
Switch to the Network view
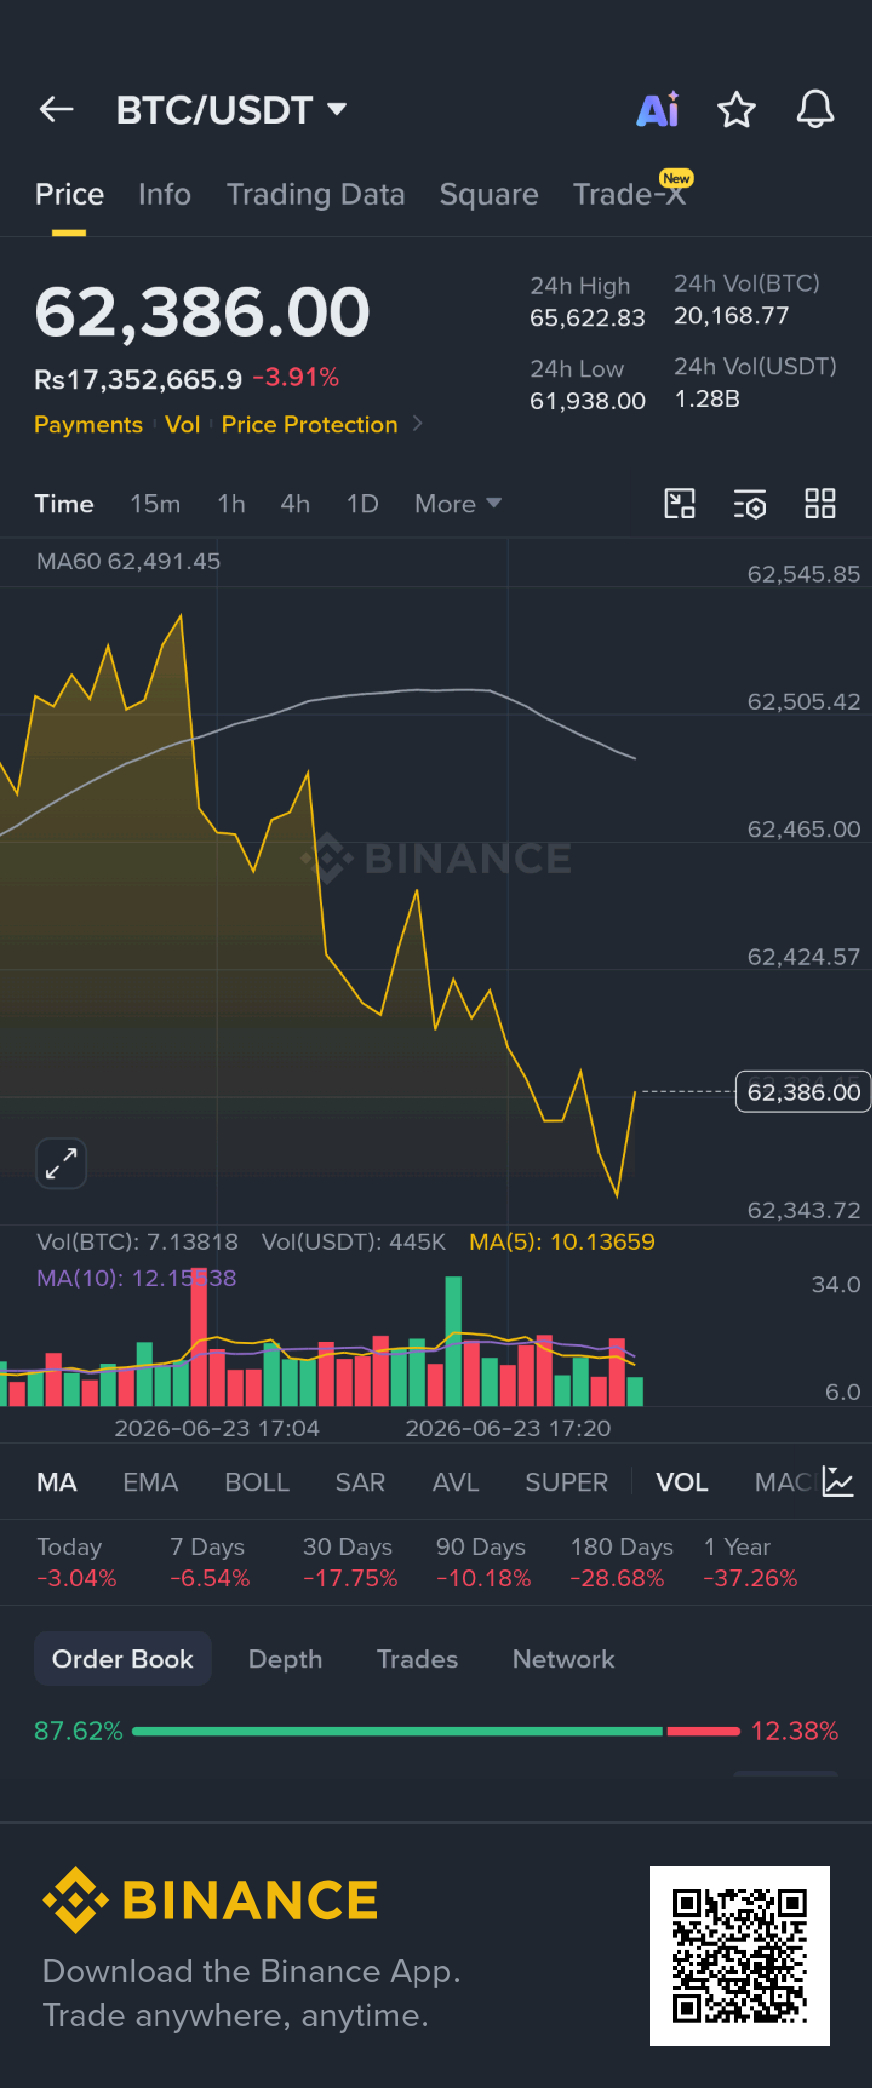[x=563, y=1659]
